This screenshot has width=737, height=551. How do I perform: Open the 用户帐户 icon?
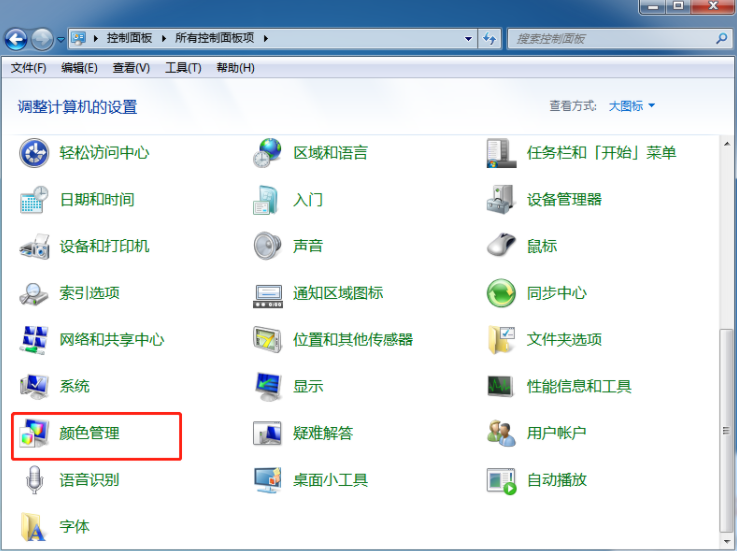(501, 433)
